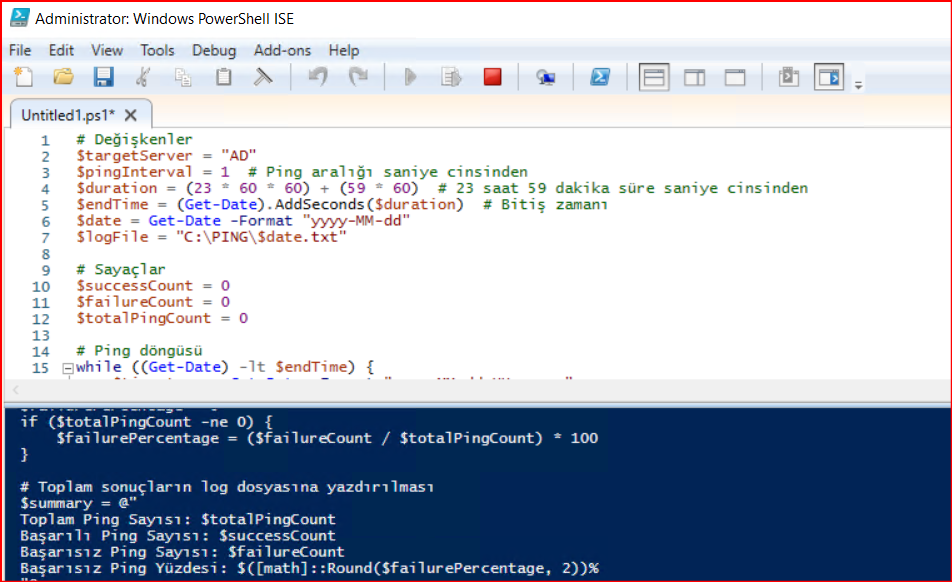Viewport: 952px width, 582px height.
Task: Click the horizontal scrollbar left arrow
Action: (15, 391)
